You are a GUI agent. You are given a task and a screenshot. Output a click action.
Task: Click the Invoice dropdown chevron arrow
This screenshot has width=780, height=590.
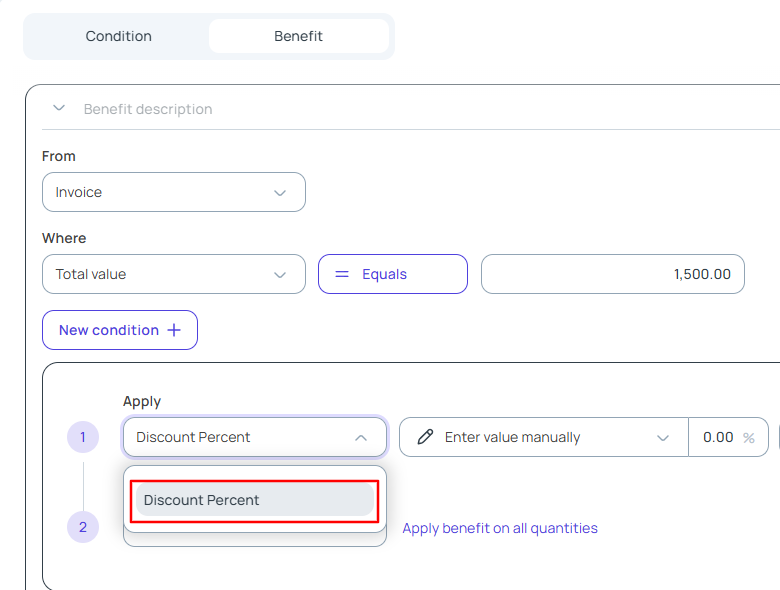pos(280,193)
